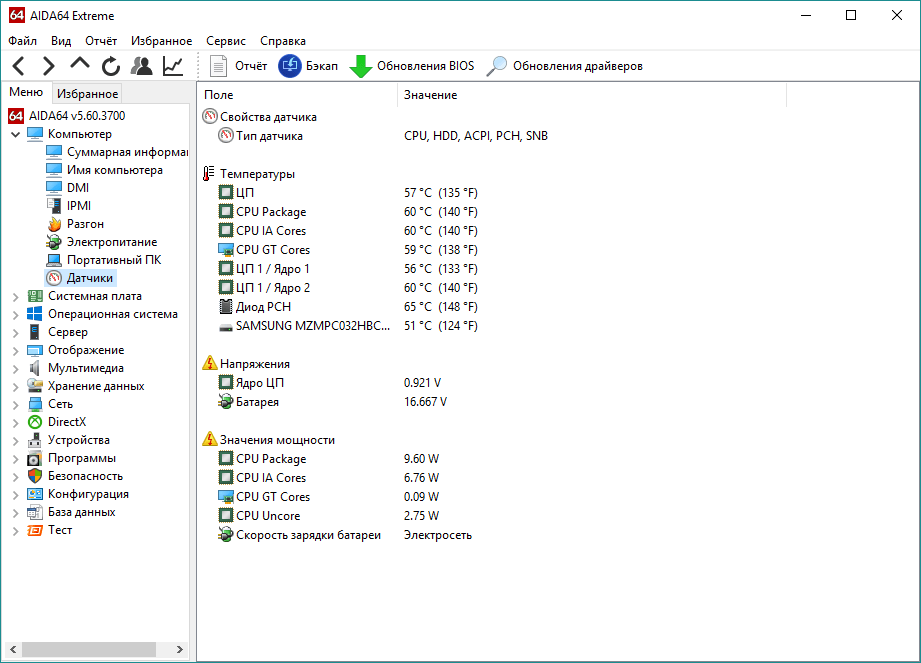921x663 pixels.
Task: Select the AIDA64 v5.60.3700 root icon
Action: point(16,116)
